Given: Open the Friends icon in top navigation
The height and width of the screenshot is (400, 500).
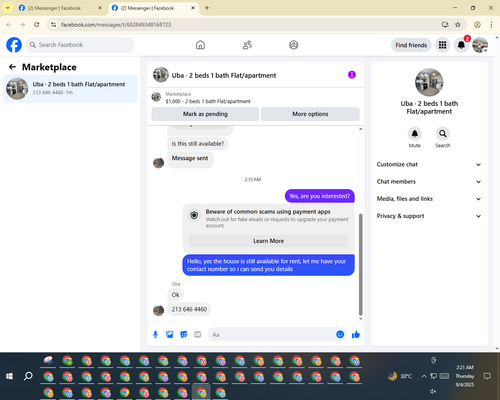Looking at the screenshot, I should 247,45.
